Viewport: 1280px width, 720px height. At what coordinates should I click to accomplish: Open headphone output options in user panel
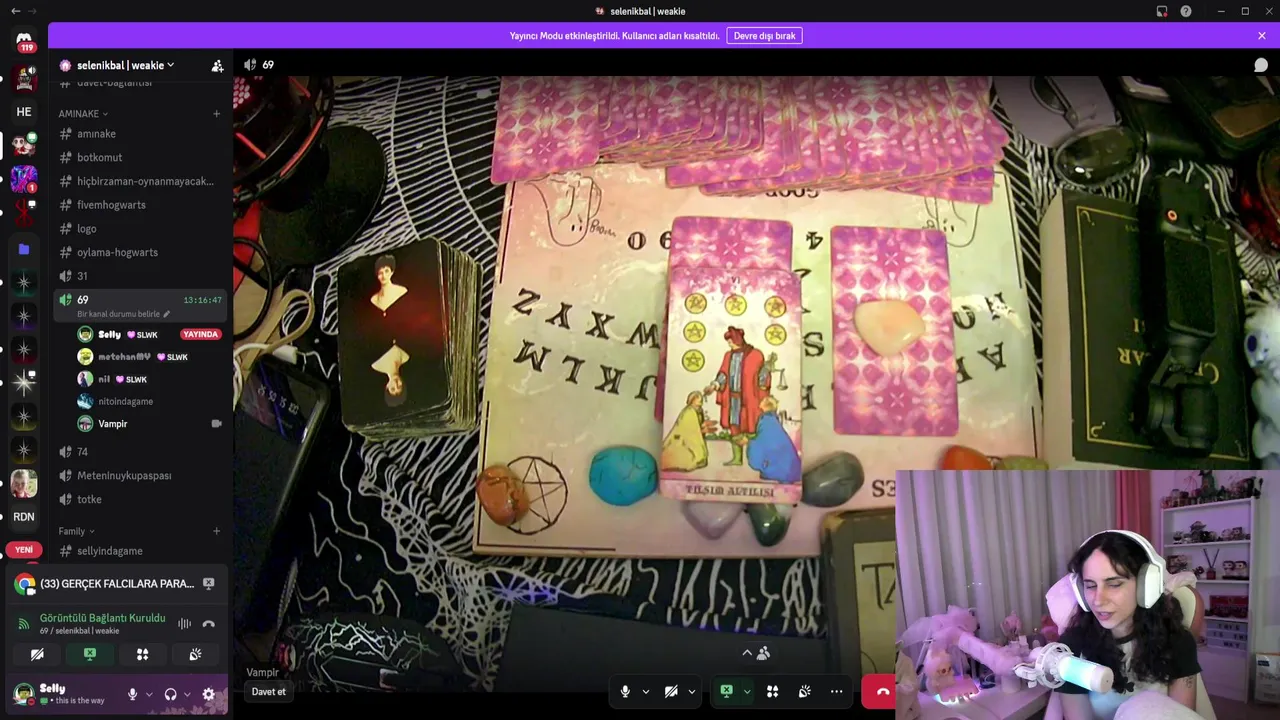pos(187,694)
